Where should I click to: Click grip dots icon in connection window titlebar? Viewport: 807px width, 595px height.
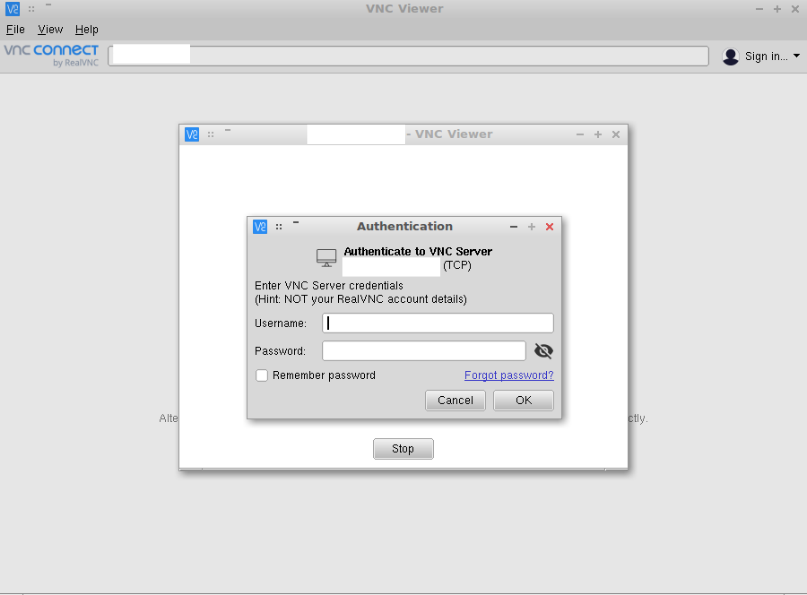(210, 134)
